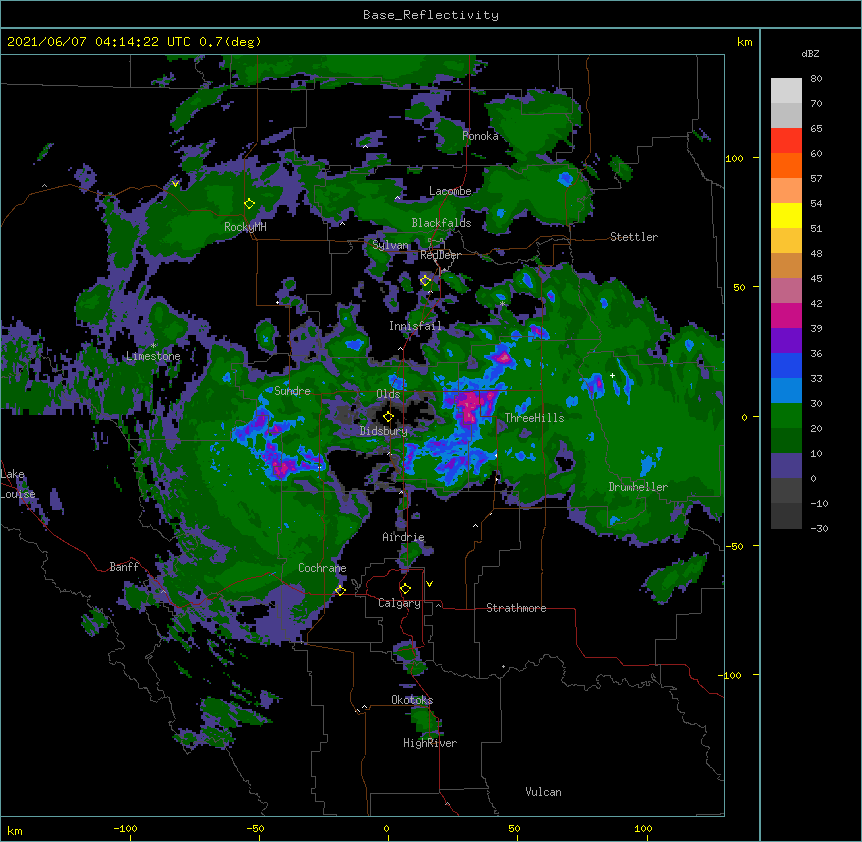
Task: Click the yellow diamond marker above RockyMH
Action: pos(250,204)
